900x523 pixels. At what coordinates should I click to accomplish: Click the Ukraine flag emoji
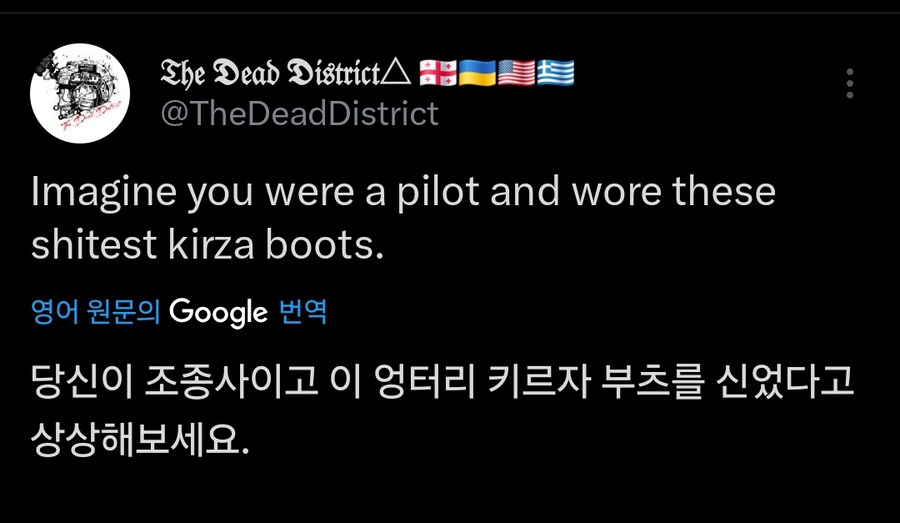click(x=477, y=73)
